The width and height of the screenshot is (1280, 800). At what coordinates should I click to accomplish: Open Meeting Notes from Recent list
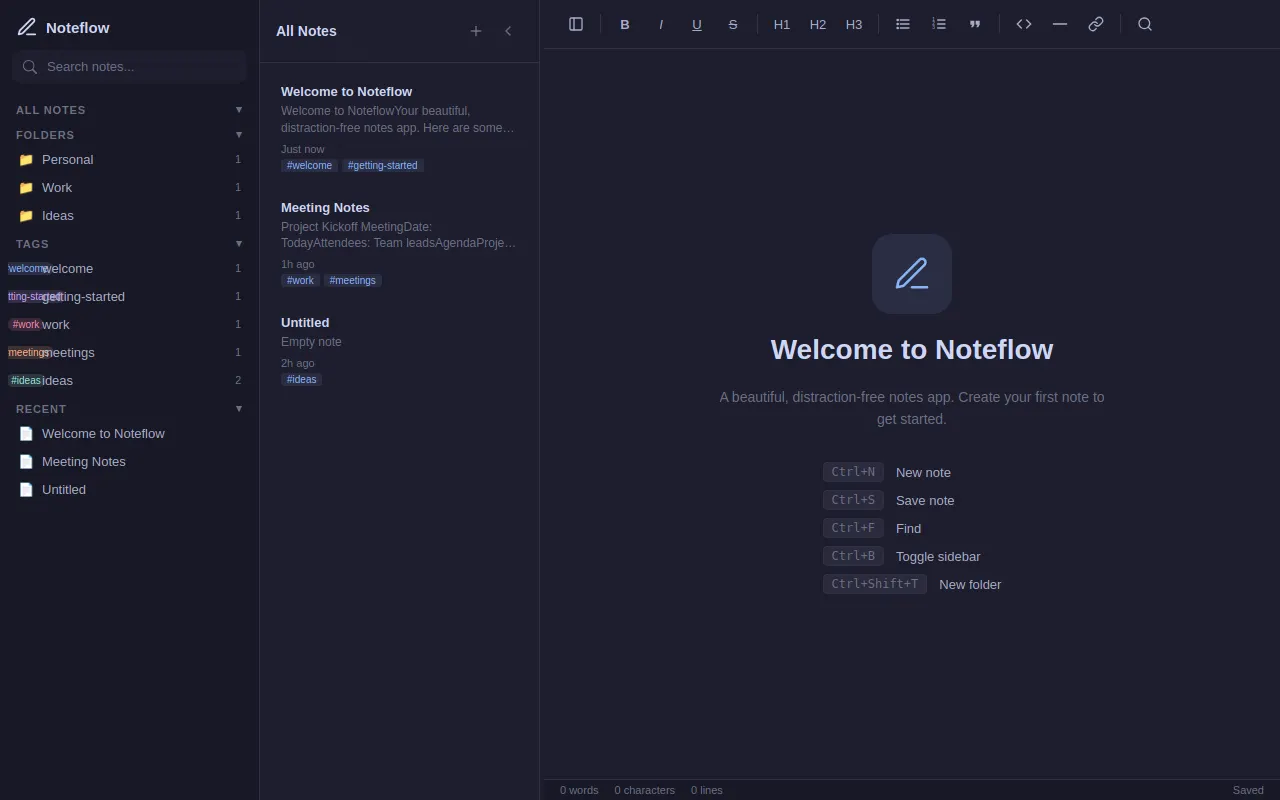click(x=129, y=461)
